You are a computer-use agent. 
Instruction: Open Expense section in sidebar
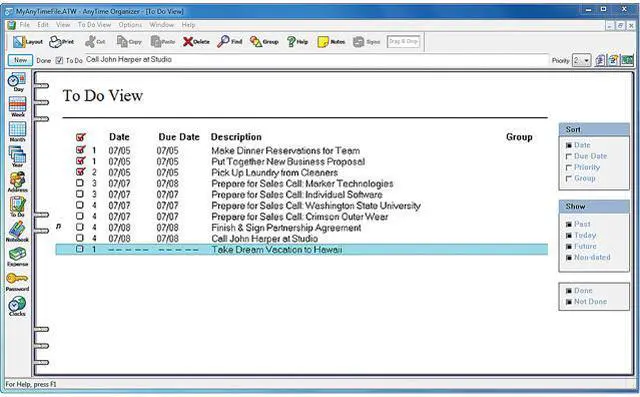click(18, 256)
